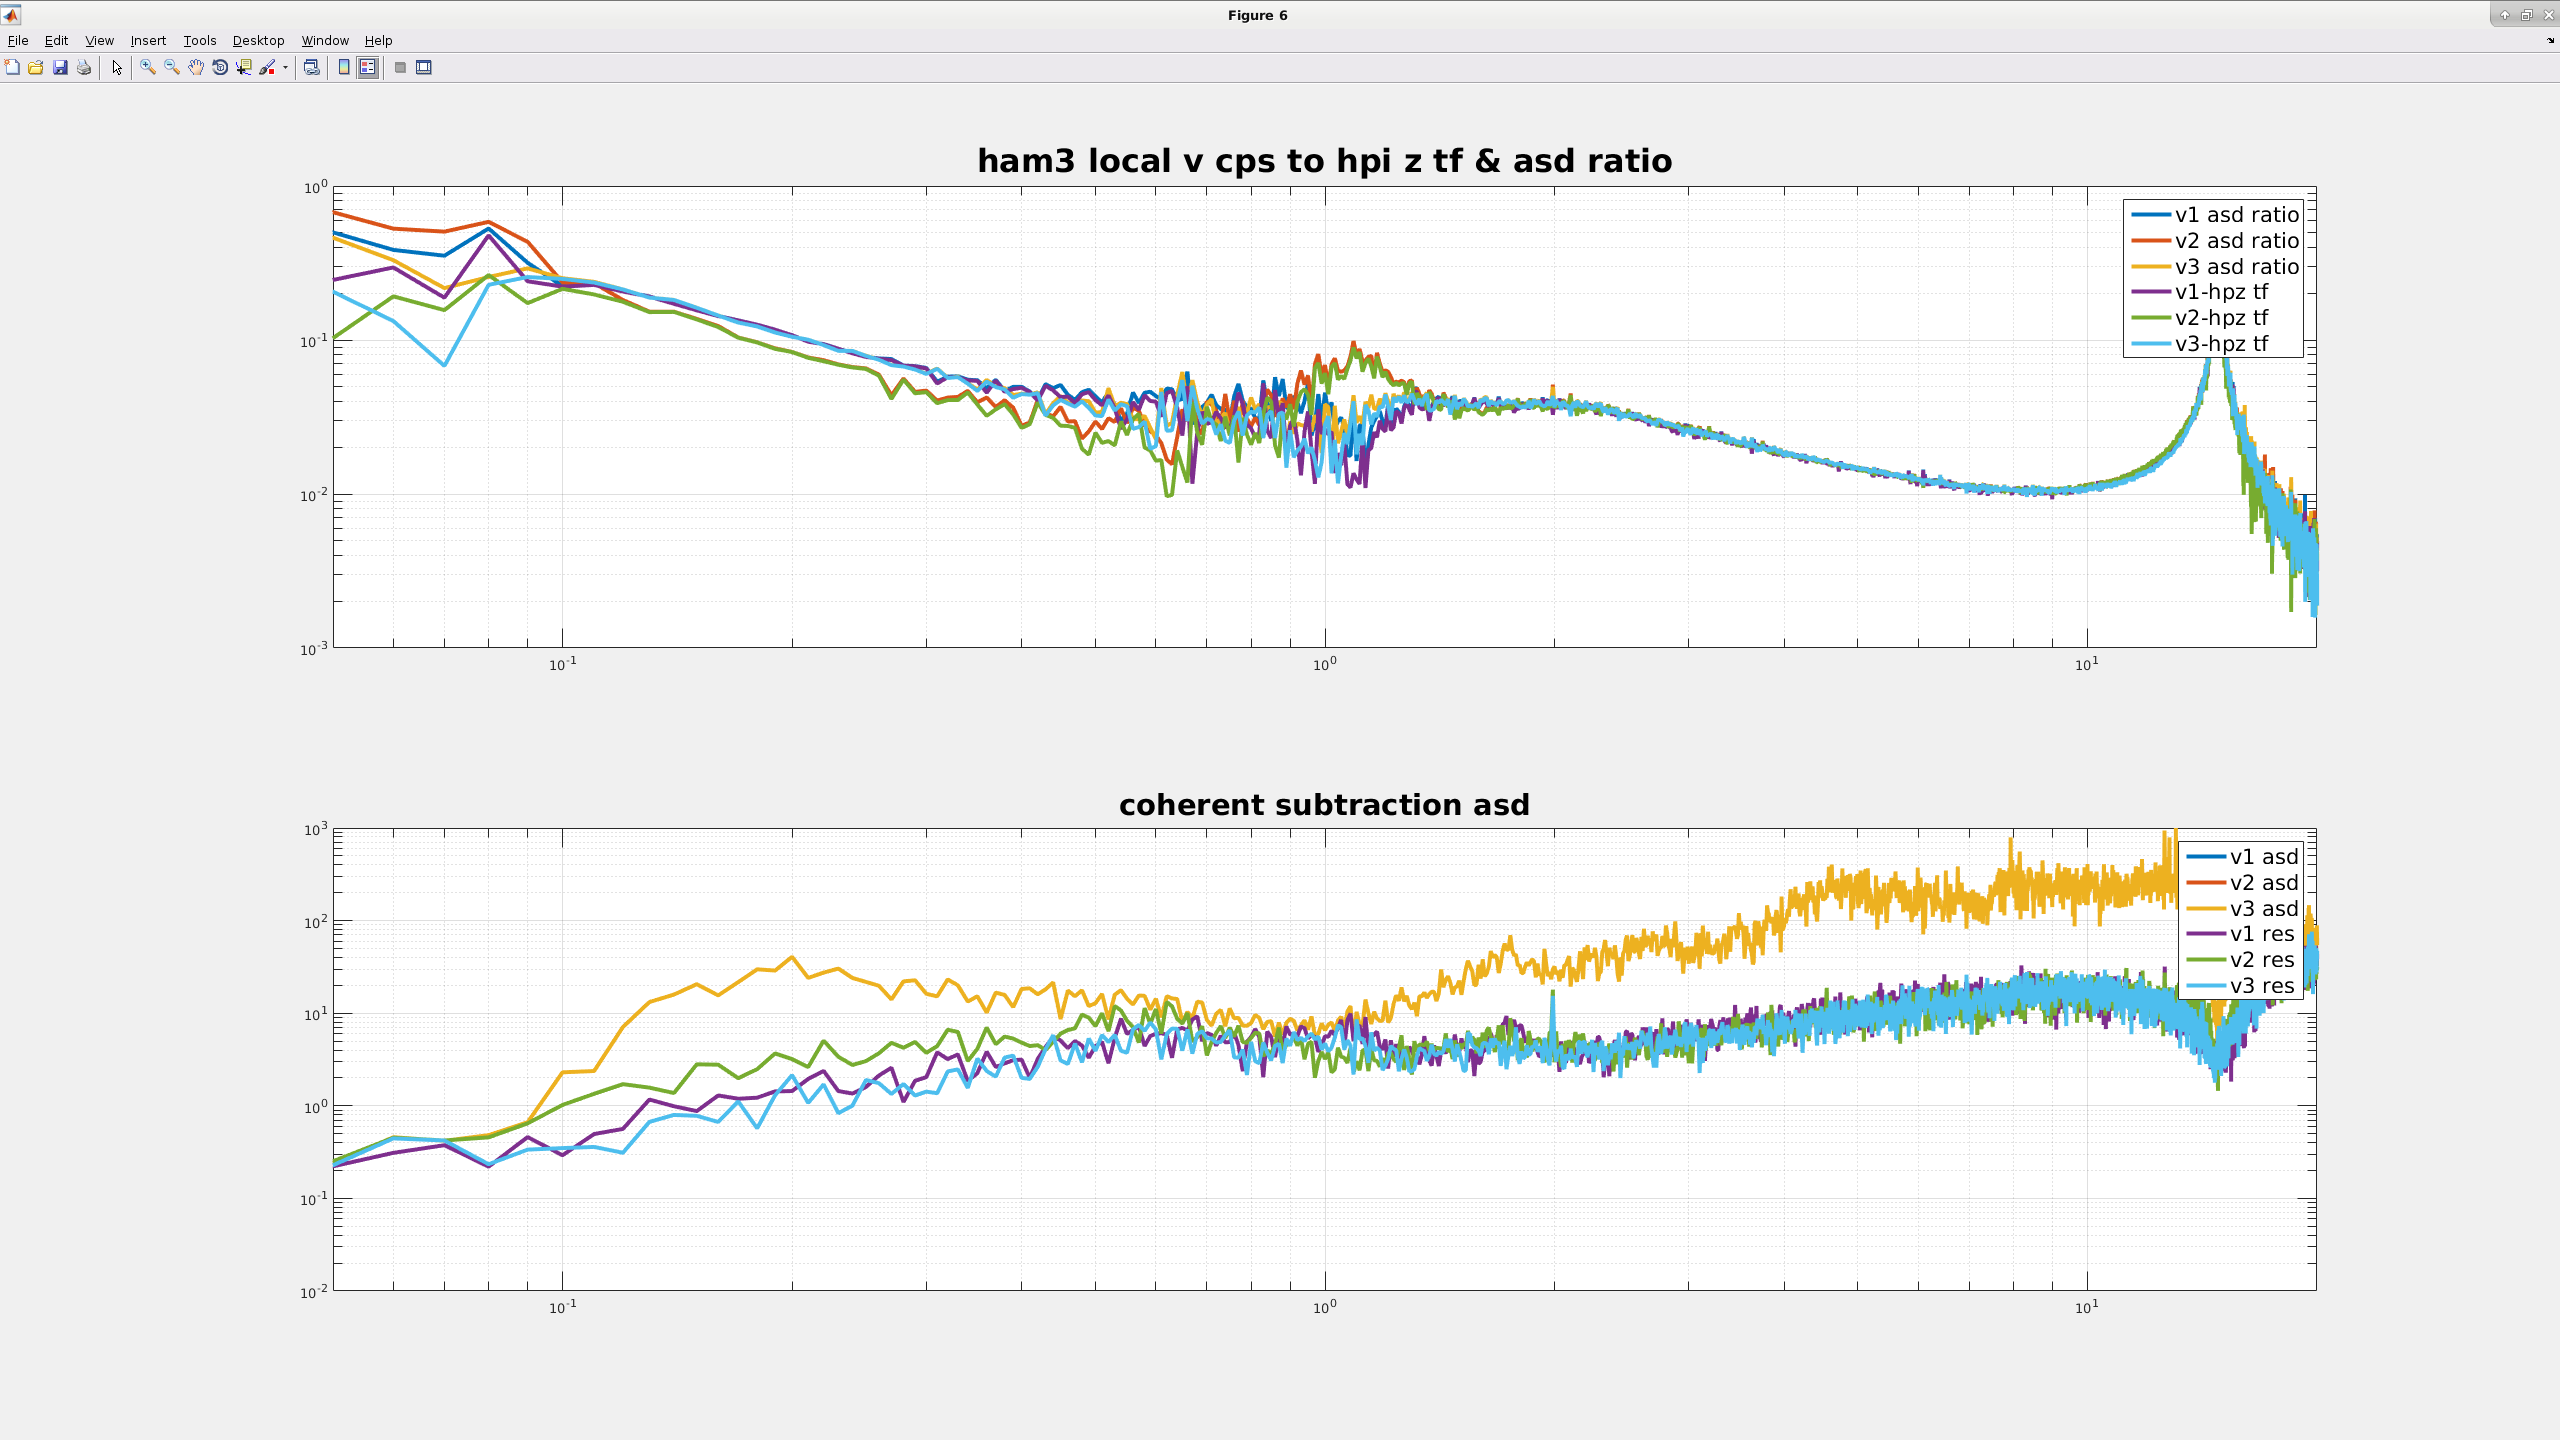Click the Hide Plot Tools icon
Image resolution: width=2560 pixels, height=1440 pixels.
[x=400, y=67]
